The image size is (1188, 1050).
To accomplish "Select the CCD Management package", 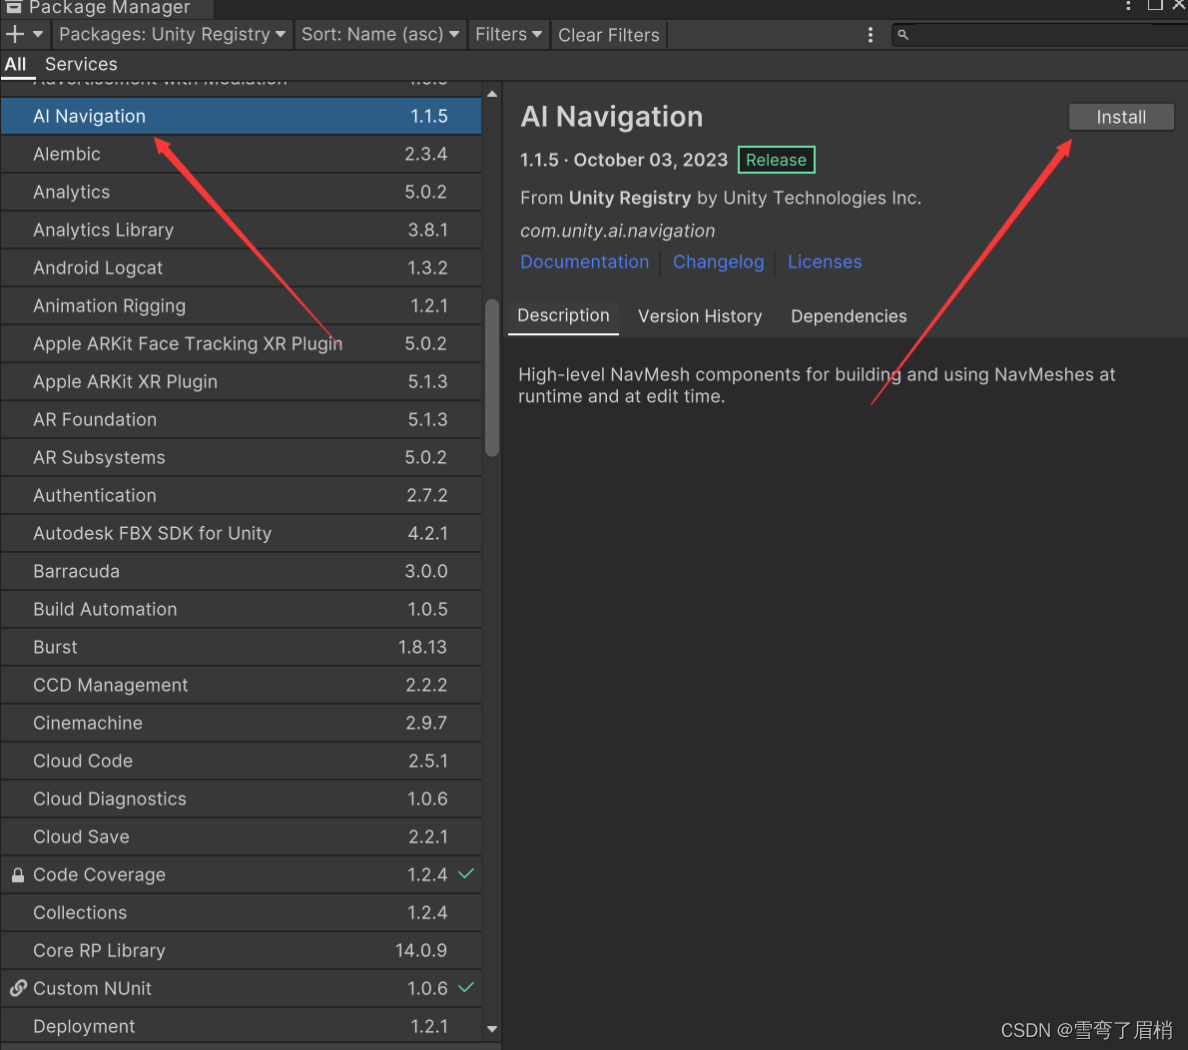I will (241, 684).
